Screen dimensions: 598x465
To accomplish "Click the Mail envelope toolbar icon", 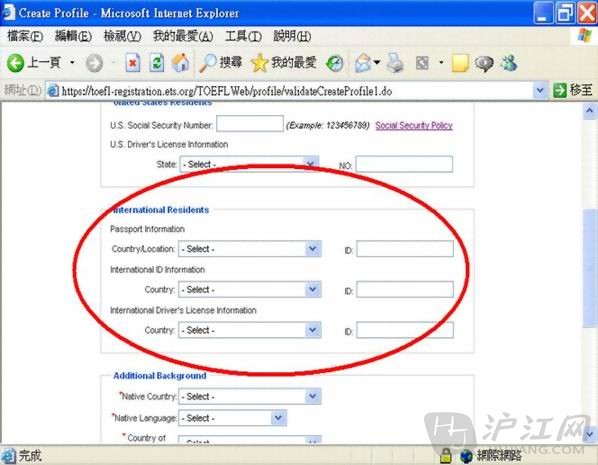I will [363, 63].
